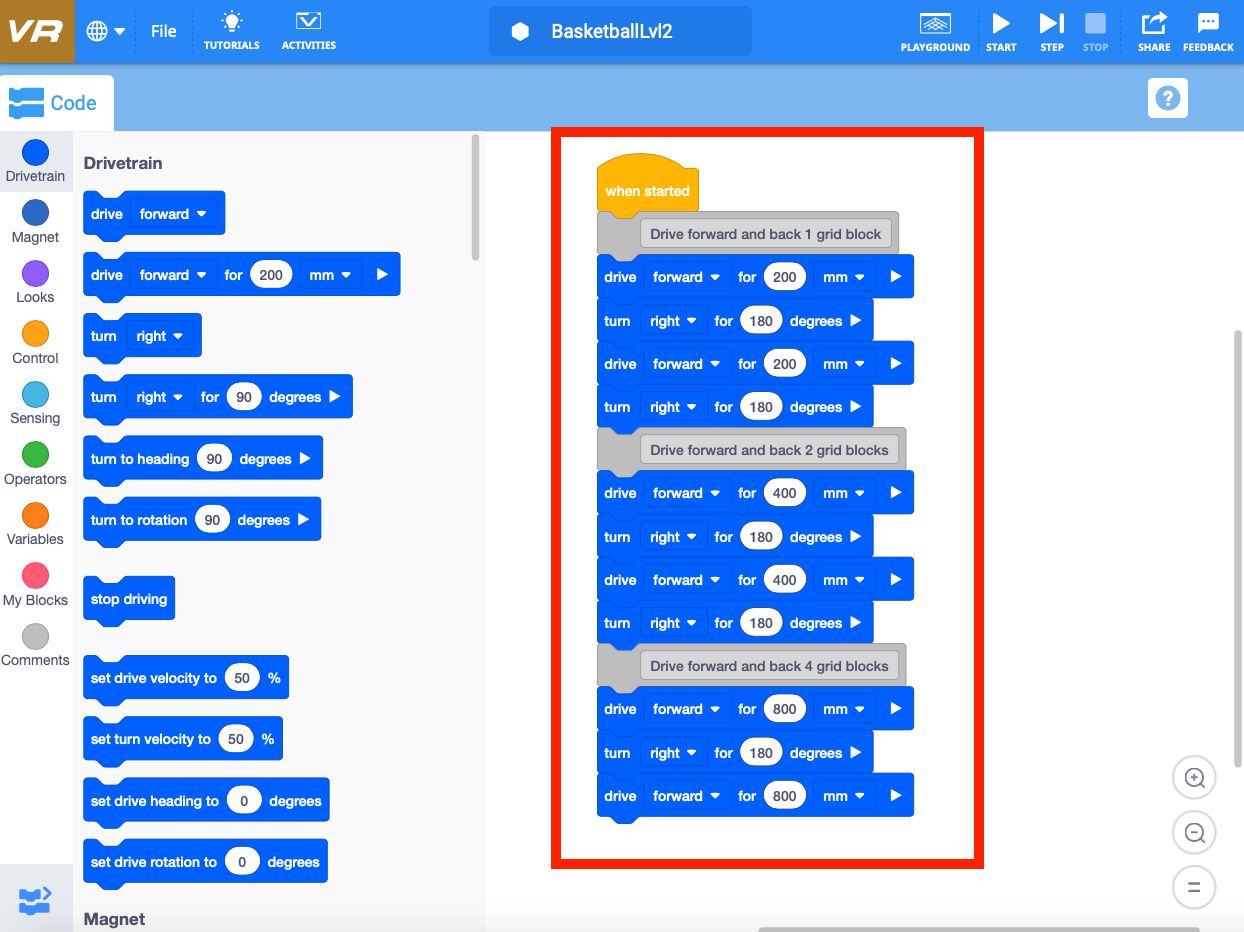
Task: Click the zoom in control on the canvas
Action: (1194, 777)
